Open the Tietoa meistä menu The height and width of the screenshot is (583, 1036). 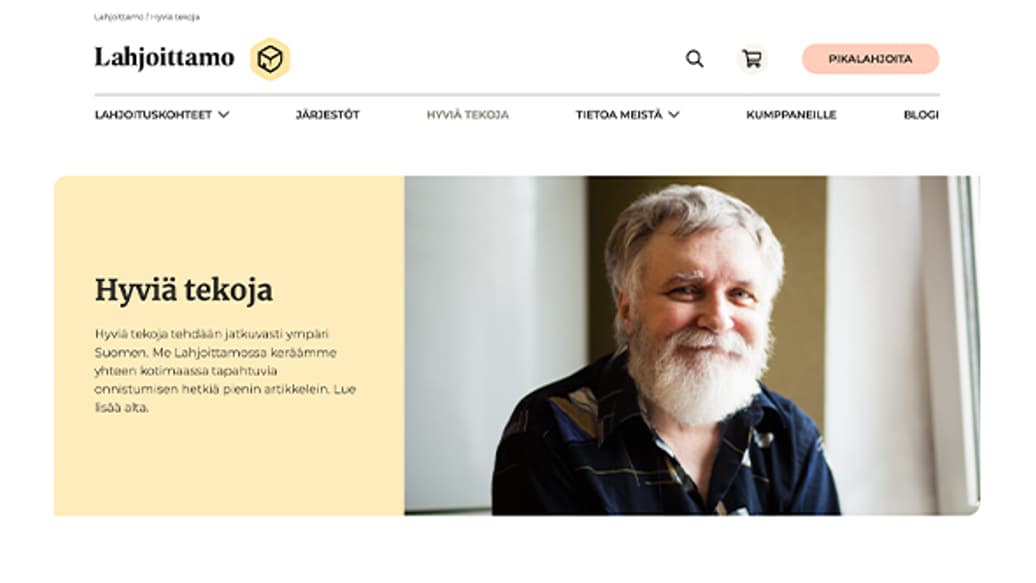click(619, 114)
